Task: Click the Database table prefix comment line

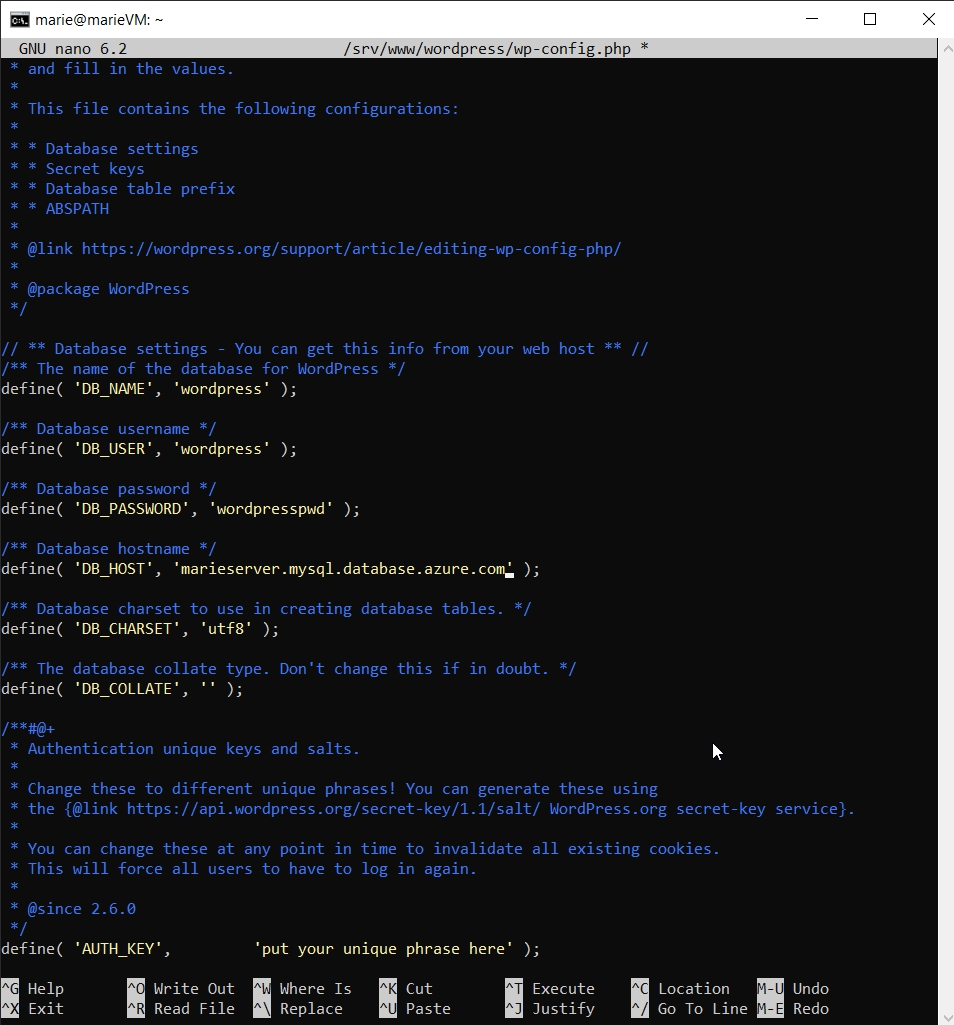Action: pyautogui.click(x=122, y=189)
